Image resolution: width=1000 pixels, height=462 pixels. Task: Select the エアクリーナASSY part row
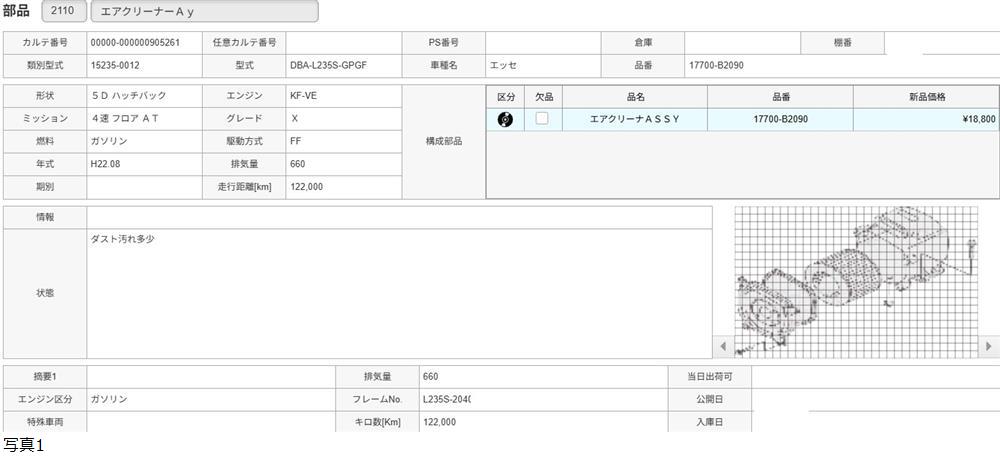[x=634, y=119]
